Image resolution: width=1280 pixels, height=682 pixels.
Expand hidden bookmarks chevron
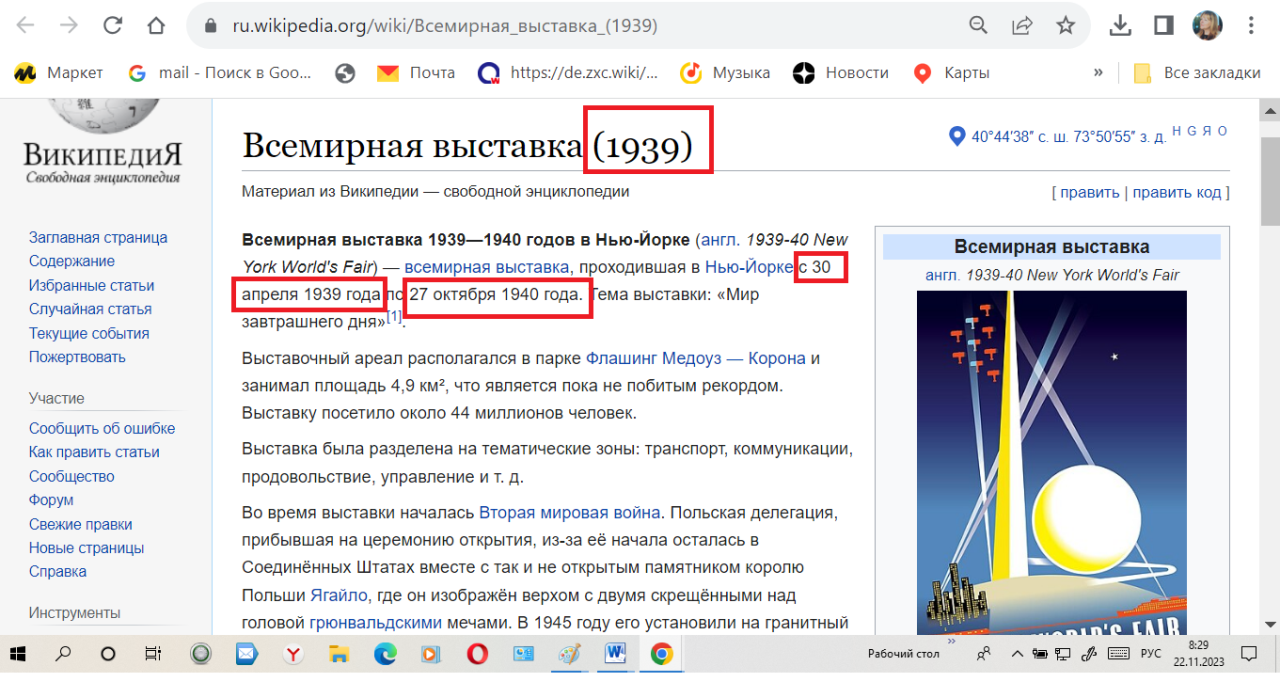[x=1098, y=73]
